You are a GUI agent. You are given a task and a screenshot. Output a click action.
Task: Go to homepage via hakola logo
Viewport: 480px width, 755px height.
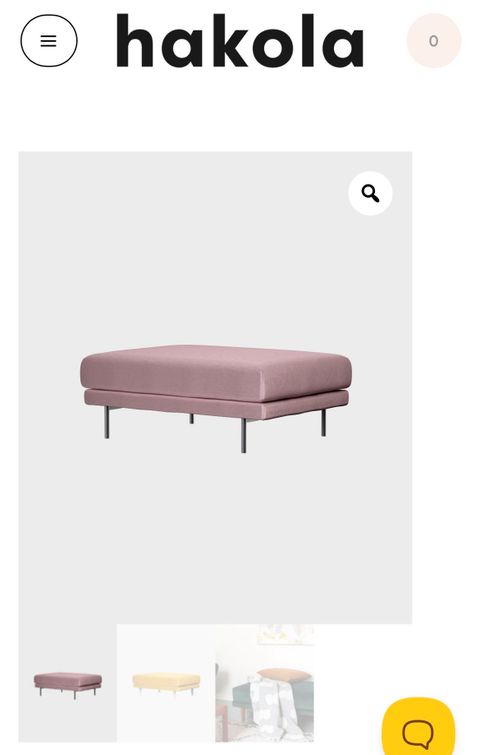tap(240, 40)
